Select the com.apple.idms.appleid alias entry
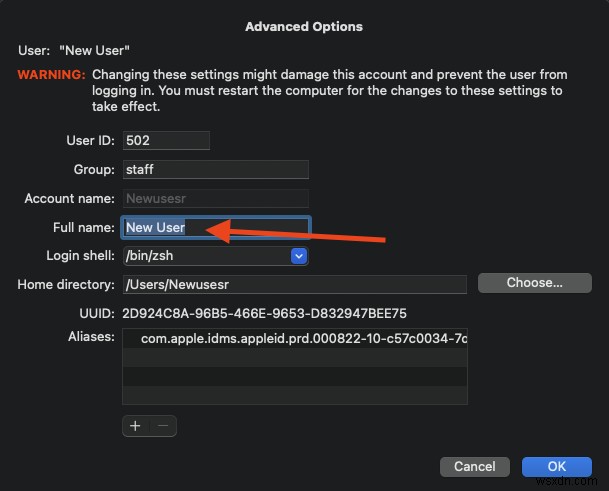 (300, 339)
